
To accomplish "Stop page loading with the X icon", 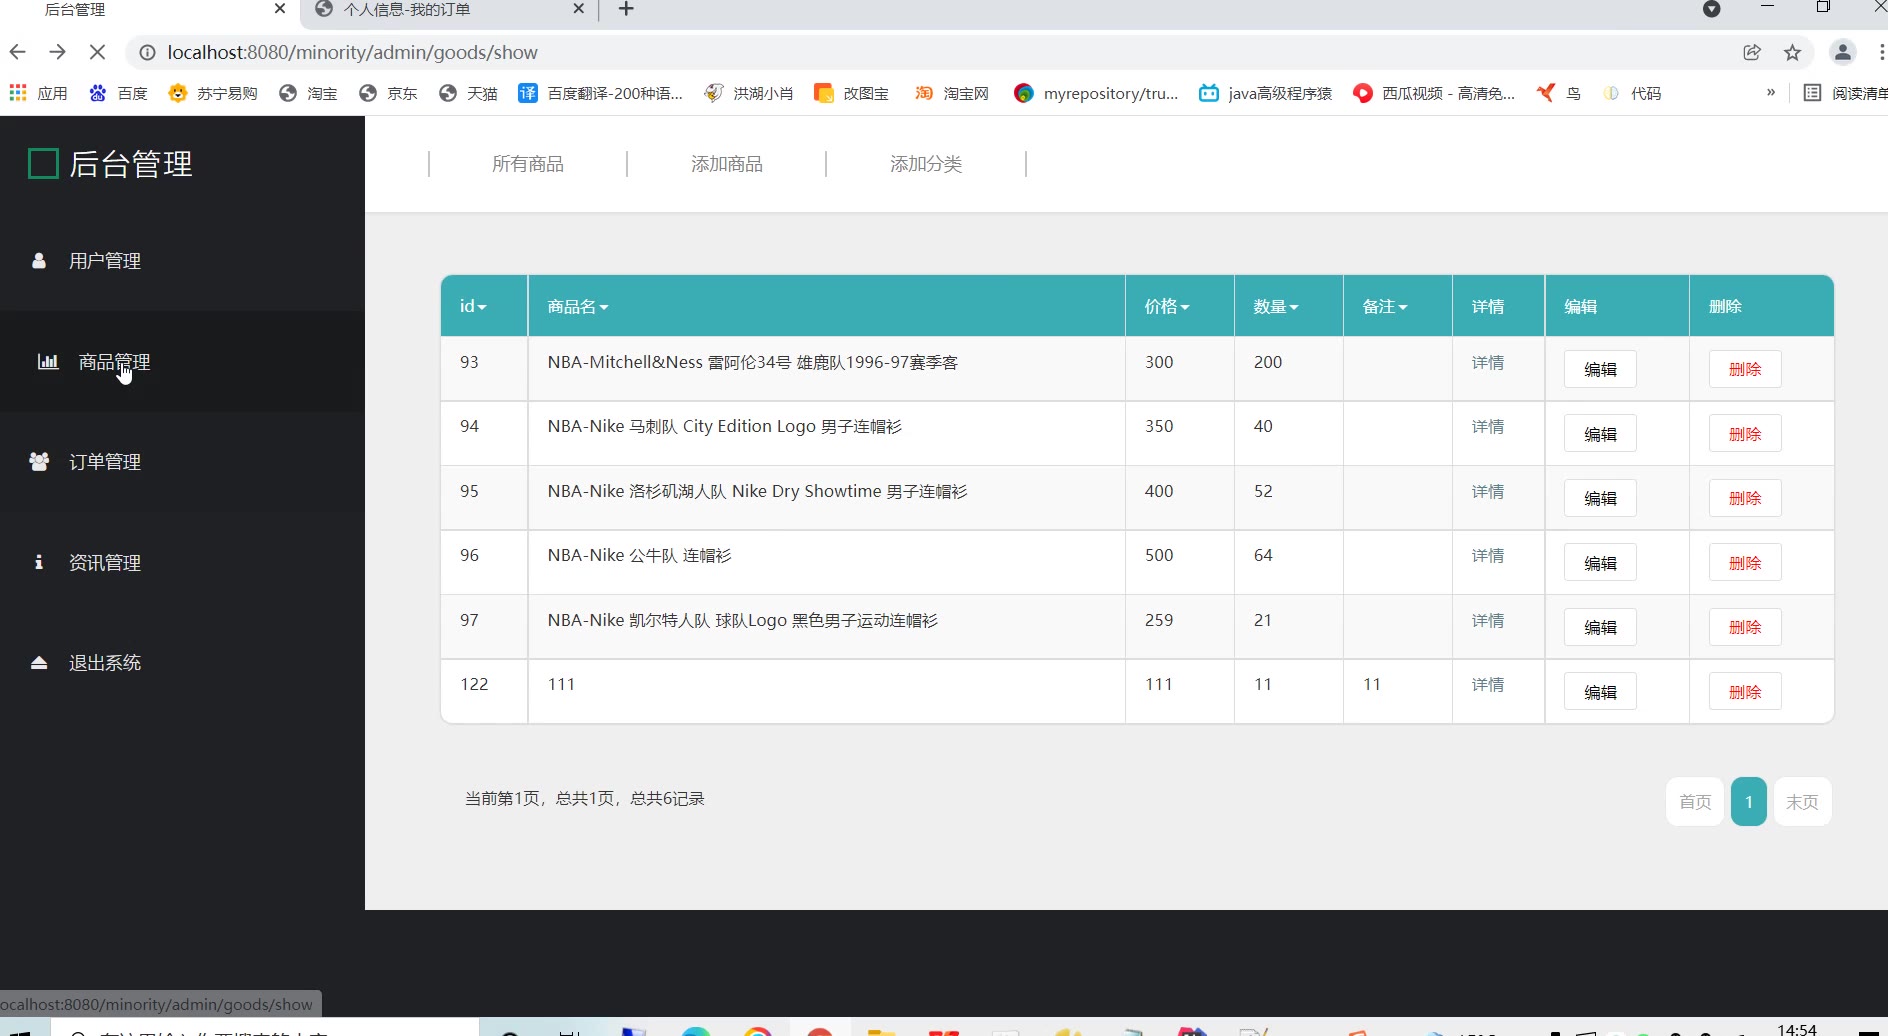I will (97, 52).
